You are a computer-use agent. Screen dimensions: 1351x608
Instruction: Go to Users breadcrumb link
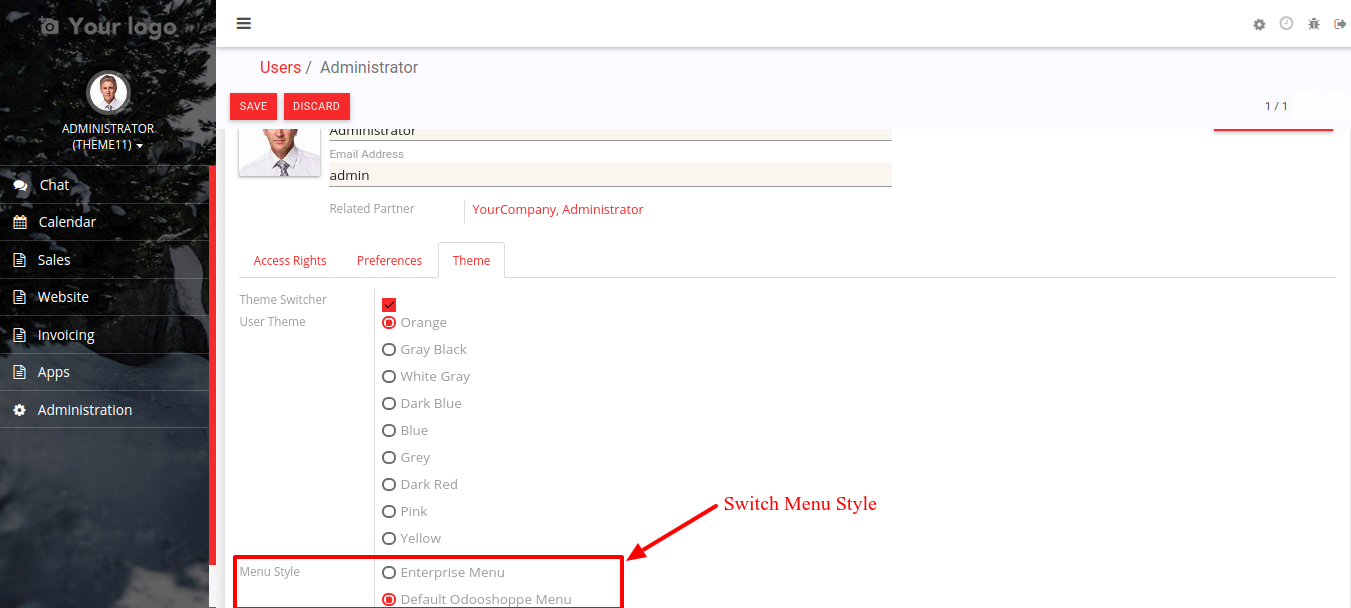tap(280, 68)
